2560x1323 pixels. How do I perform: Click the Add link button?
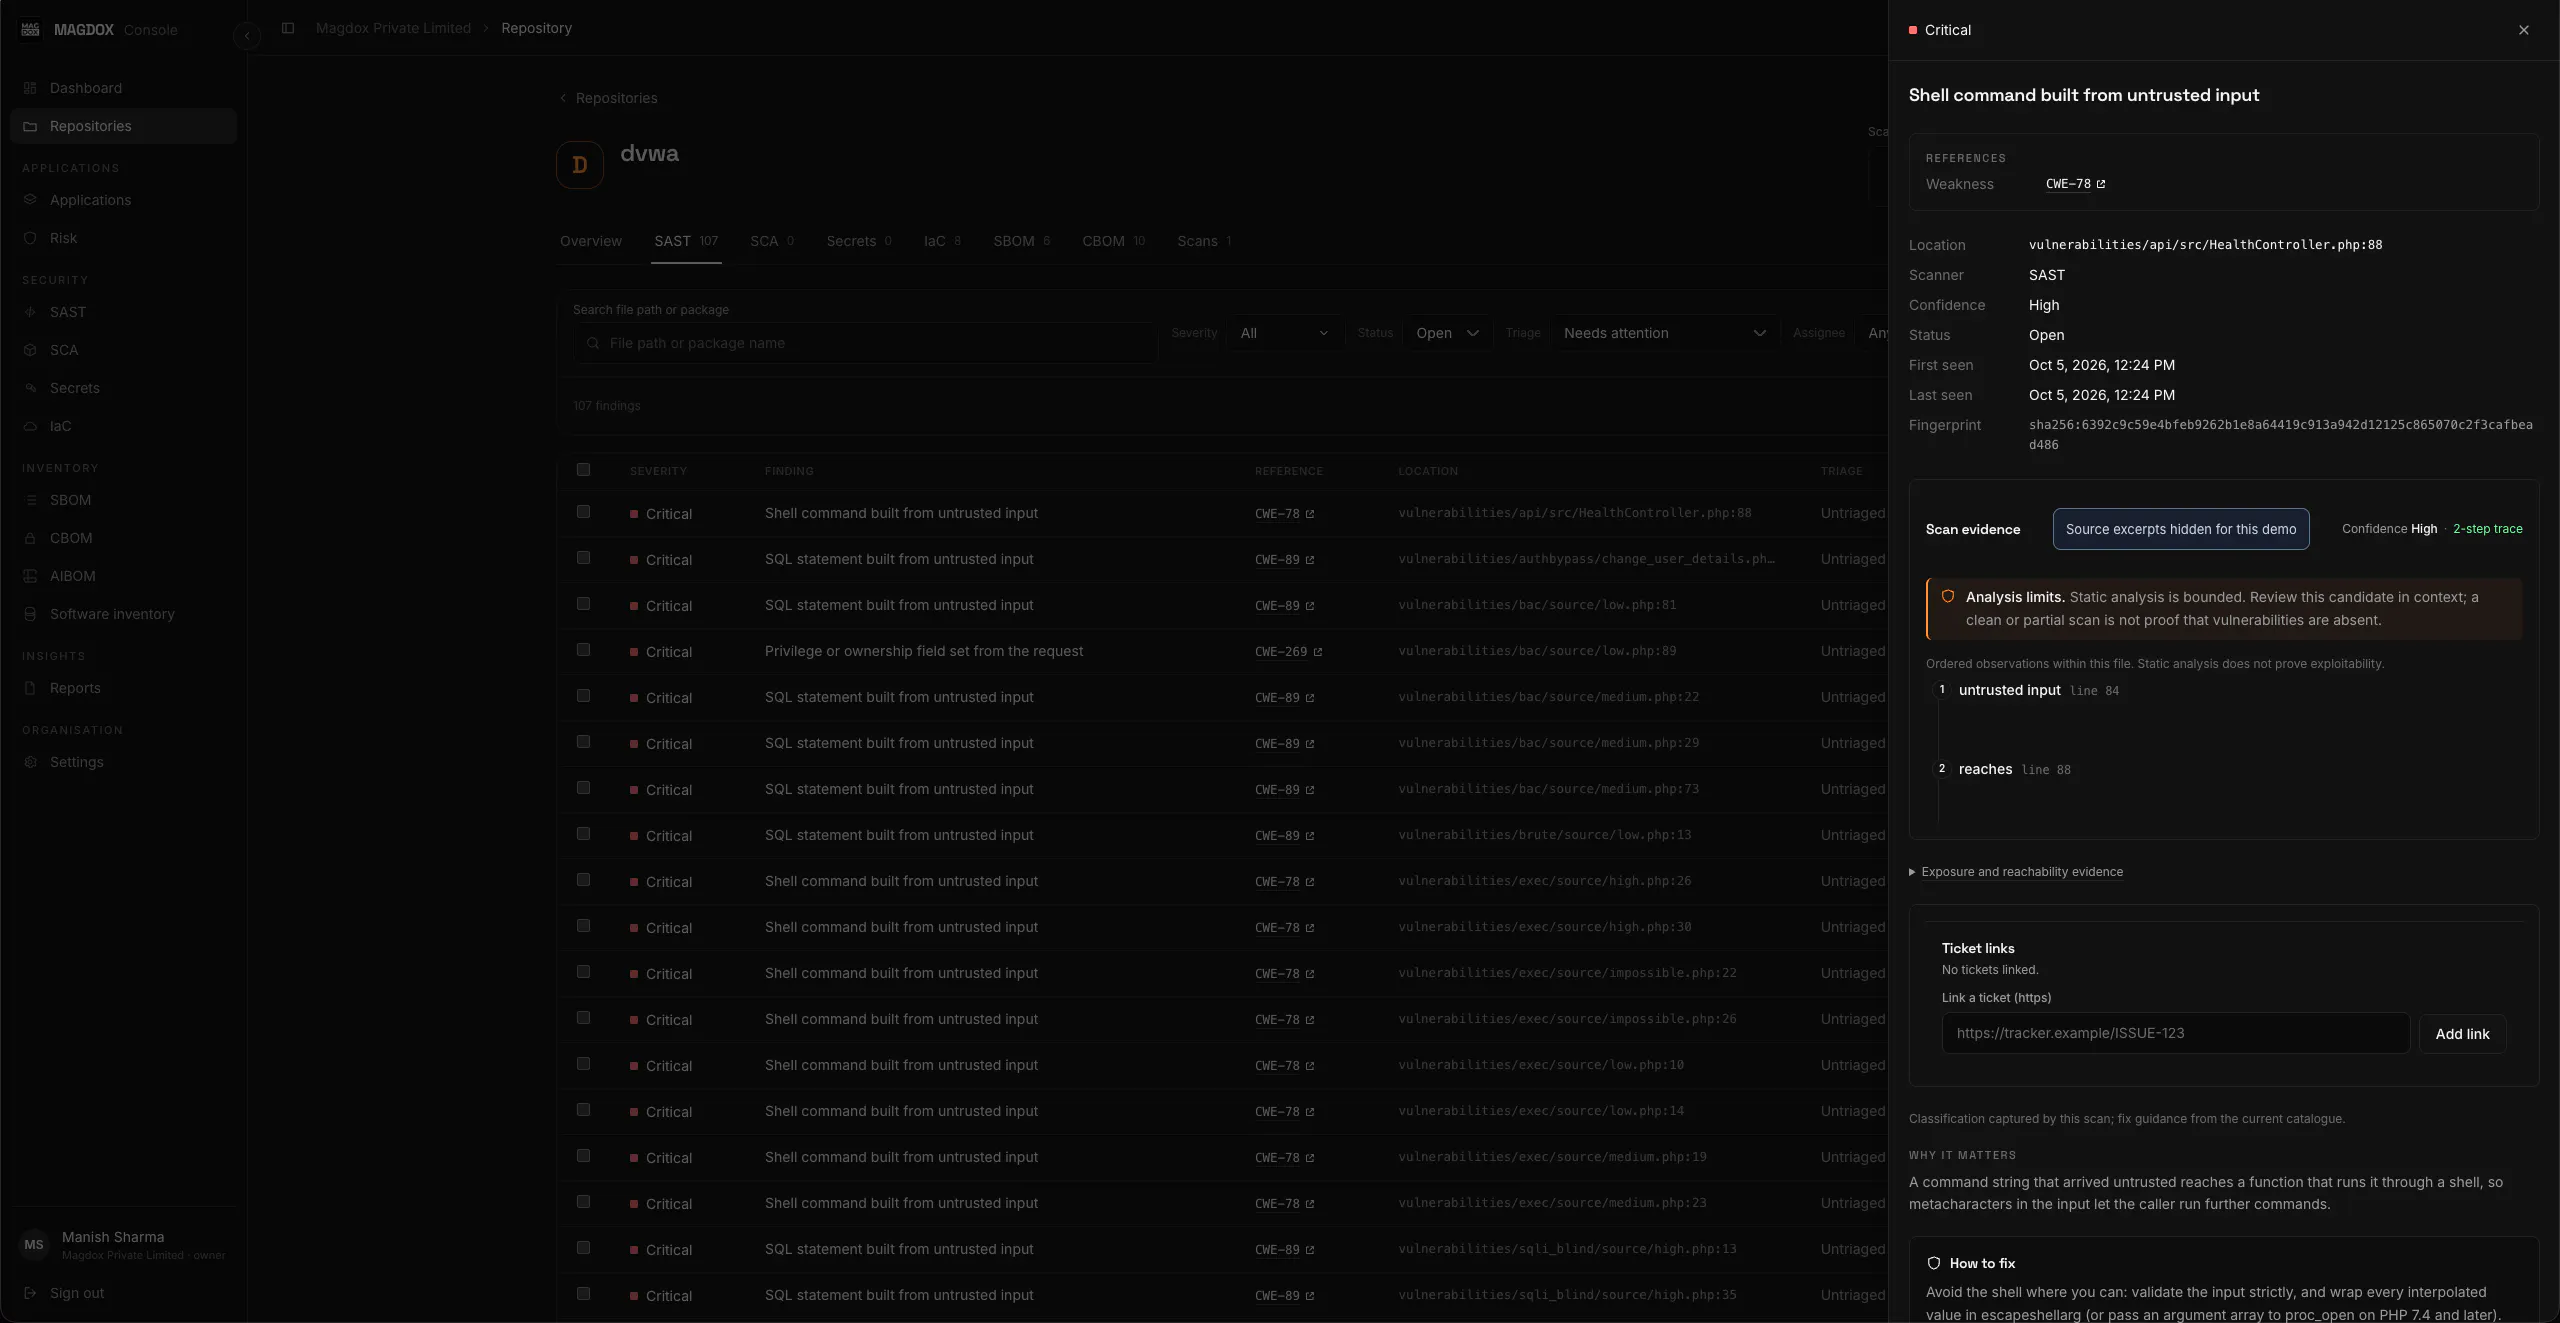pyautogui.click(x=2462, y=1034)
